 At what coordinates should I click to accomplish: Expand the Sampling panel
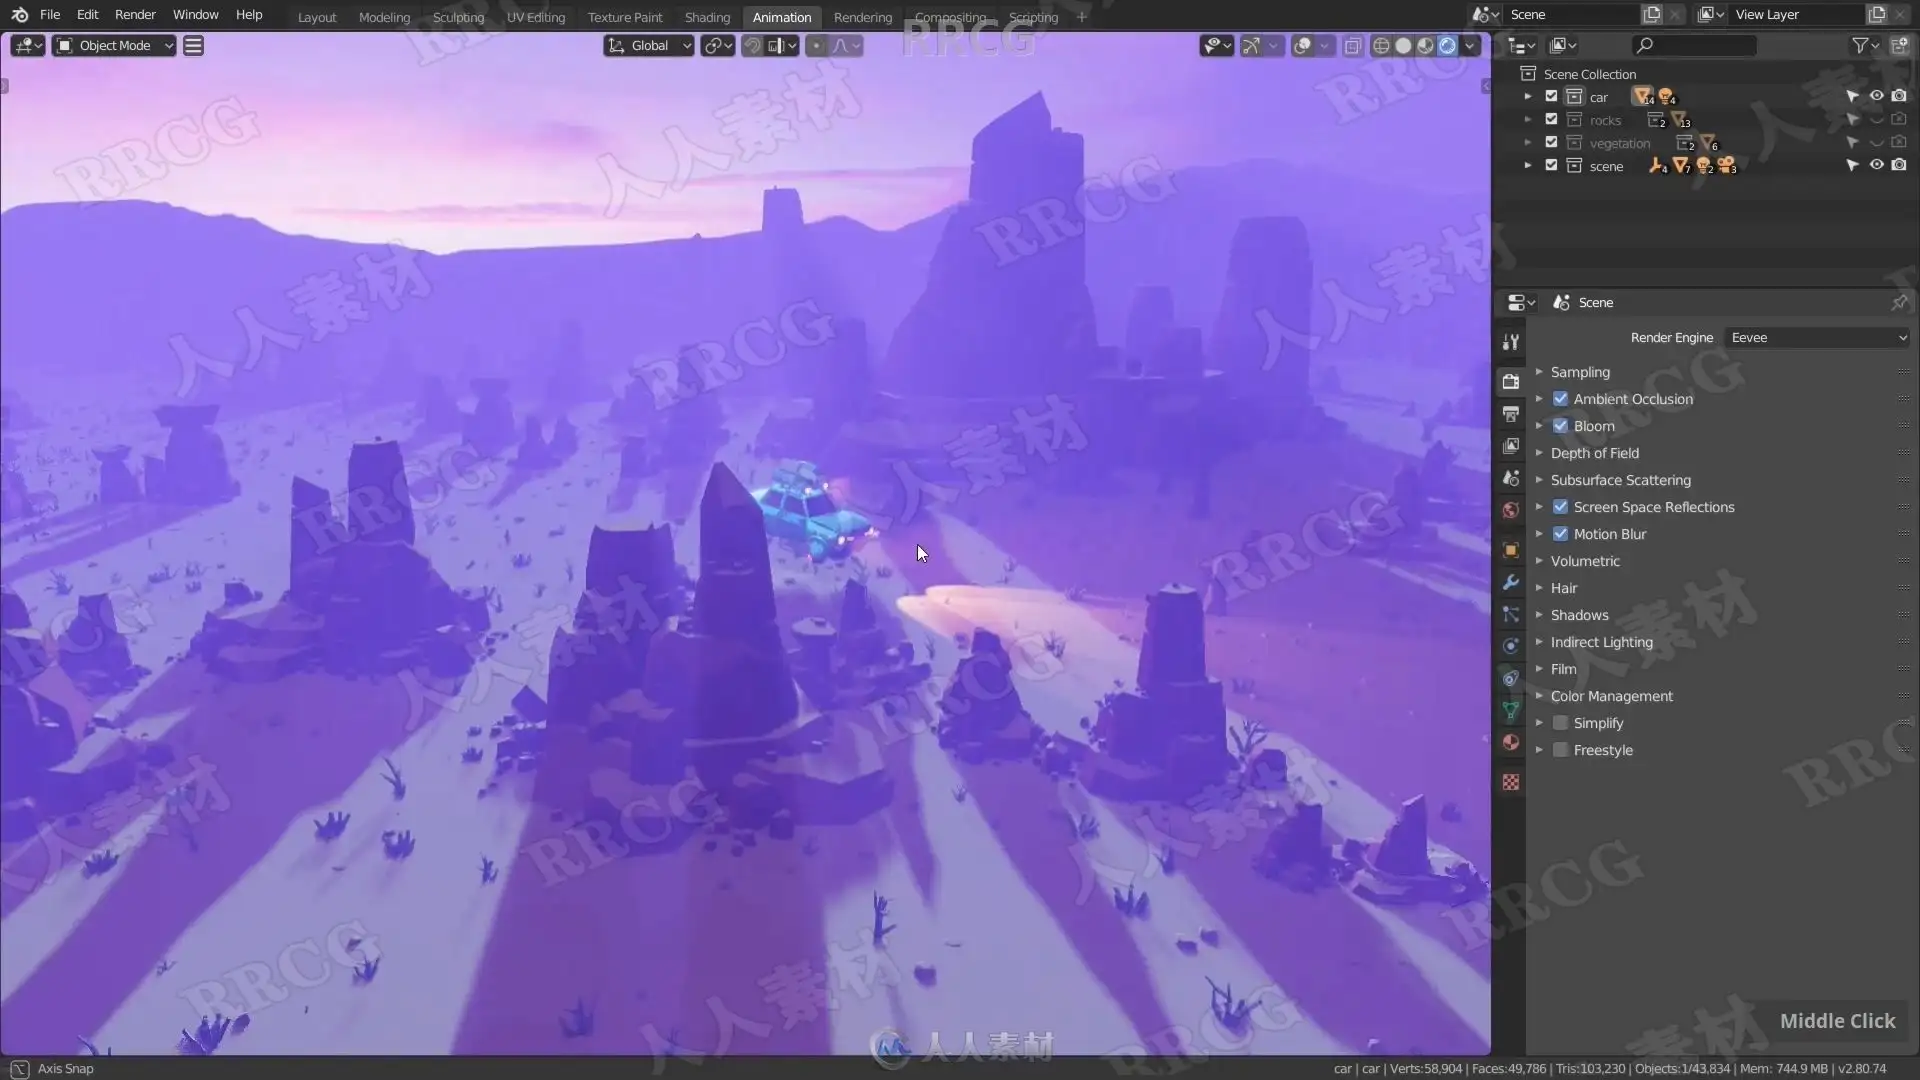pos(1580,372)
